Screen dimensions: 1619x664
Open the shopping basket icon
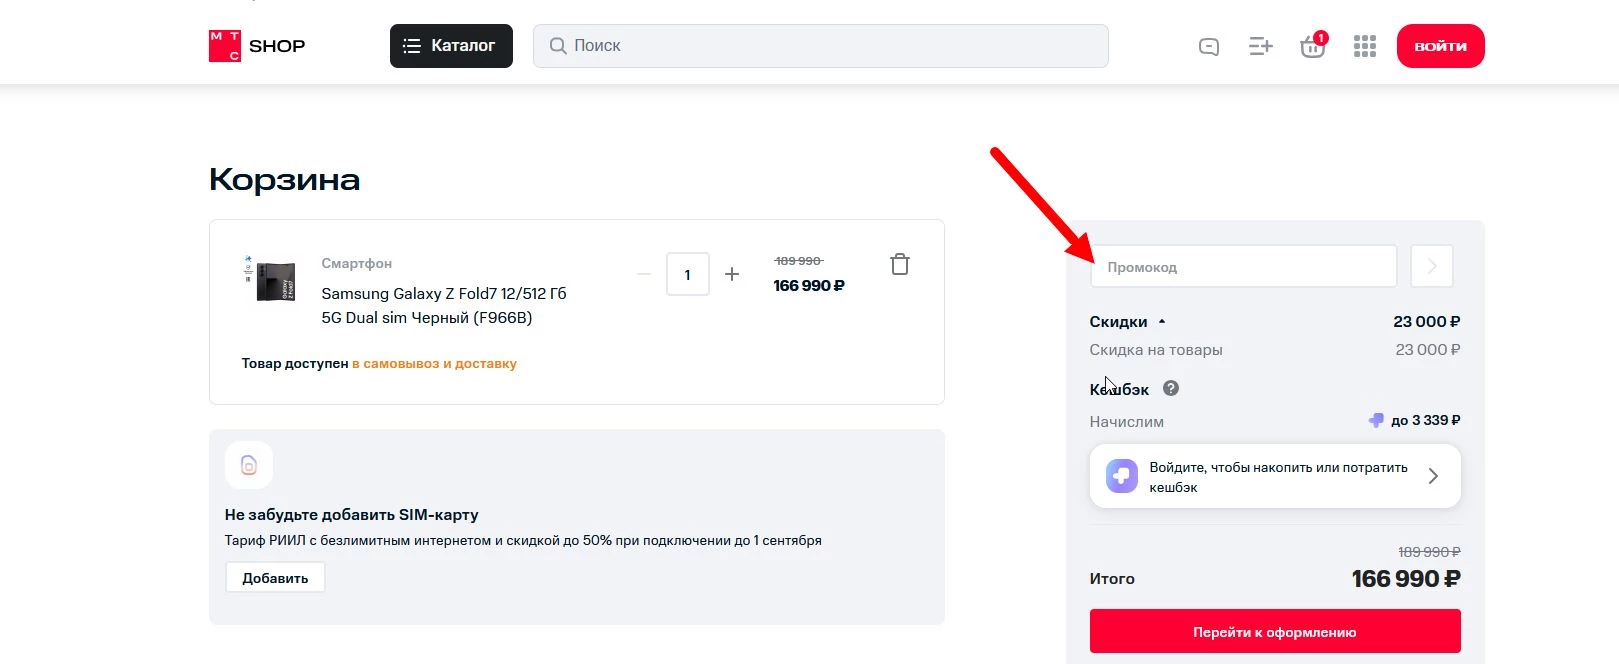(1312, 46)
